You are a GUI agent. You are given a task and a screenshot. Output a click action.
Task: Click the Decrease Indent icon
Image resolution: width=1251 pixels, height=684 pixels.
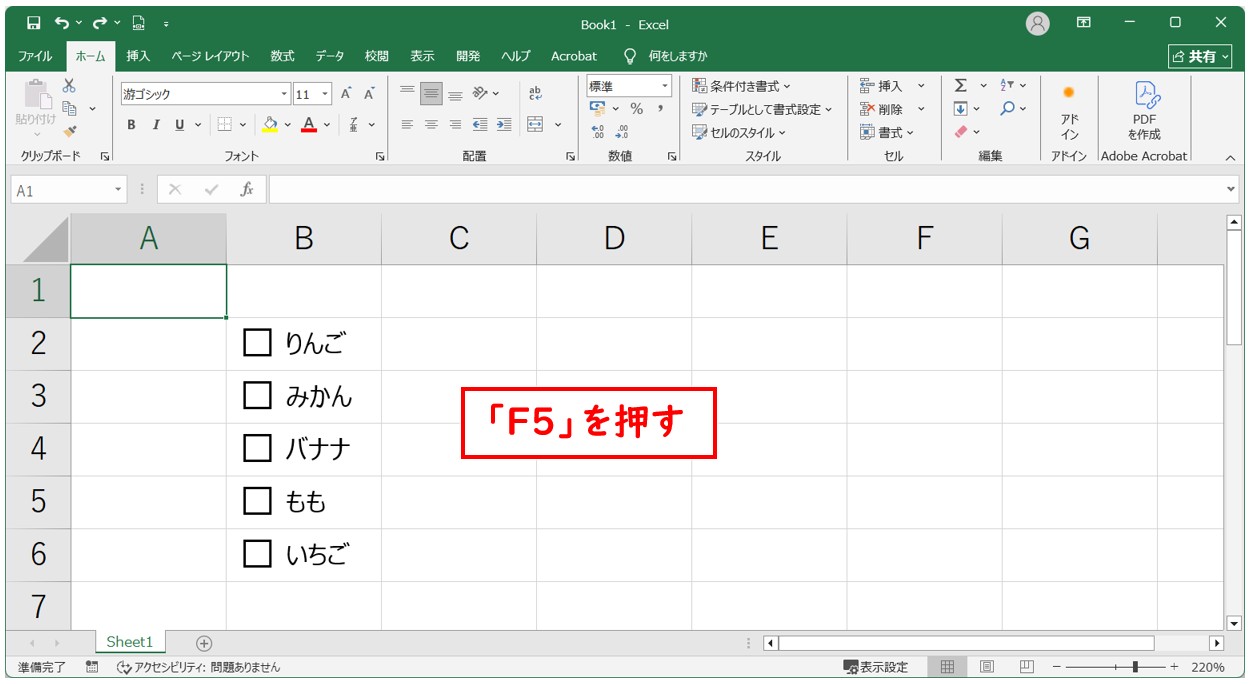[480, 125]
